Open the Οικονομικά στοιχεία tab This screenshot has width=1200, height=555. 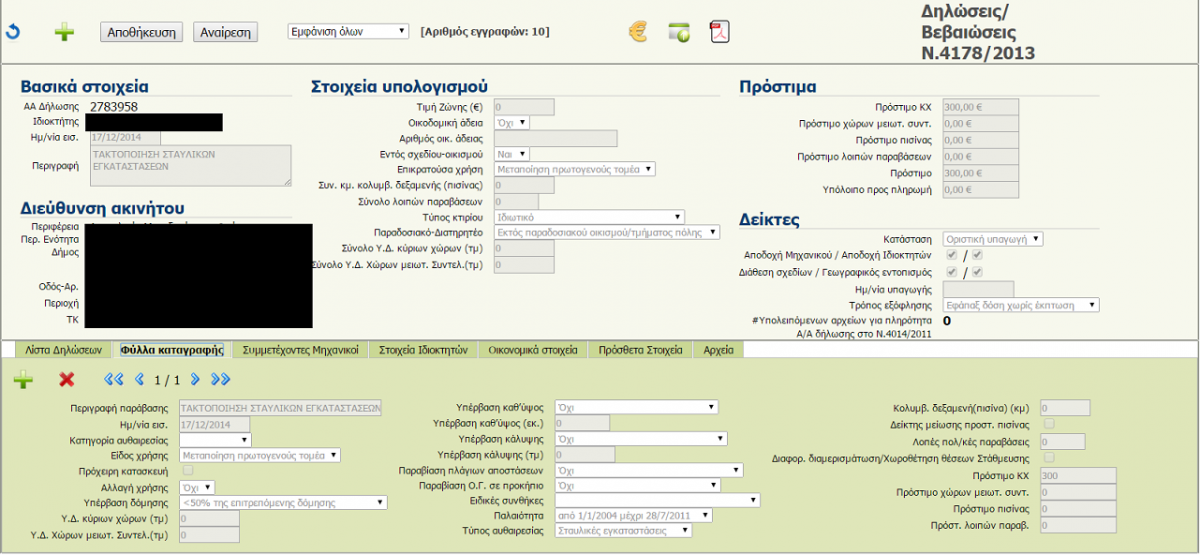tap(532, 350)
